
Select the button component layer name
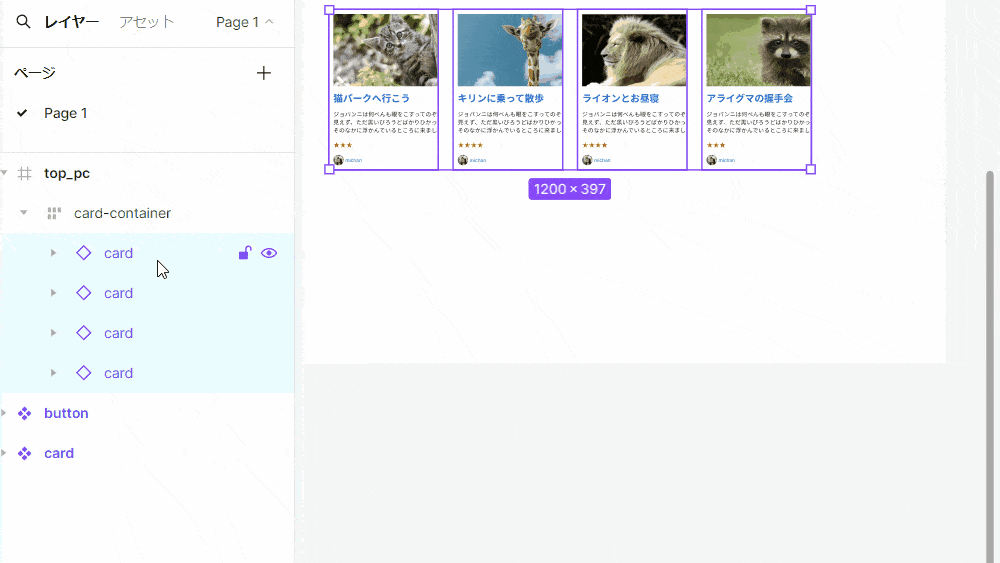click(x=66, y=413)
